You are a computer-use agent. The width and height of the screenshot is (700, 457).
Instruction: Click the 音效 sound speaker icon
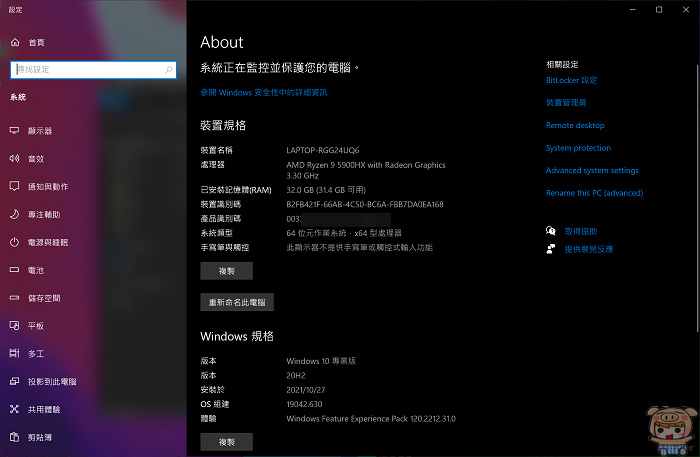point(14,159)
